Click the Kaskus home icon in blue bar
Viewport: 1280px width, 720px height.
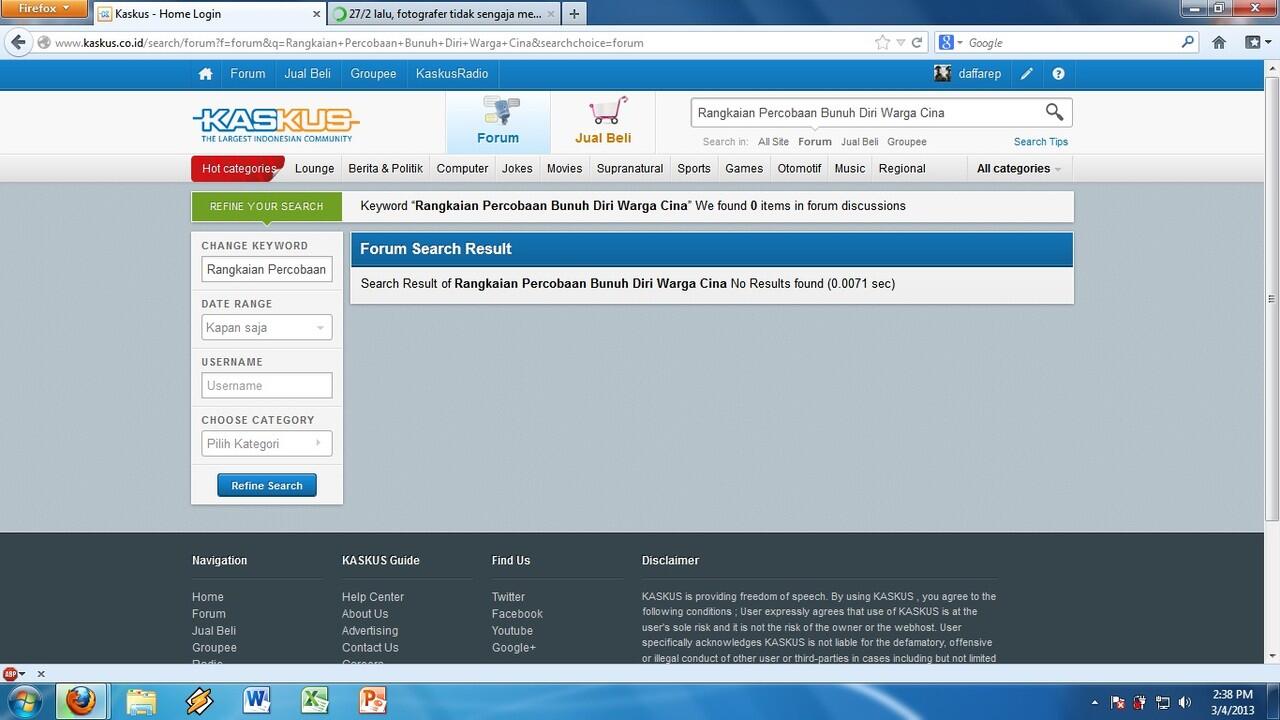(x=205, y=74)
